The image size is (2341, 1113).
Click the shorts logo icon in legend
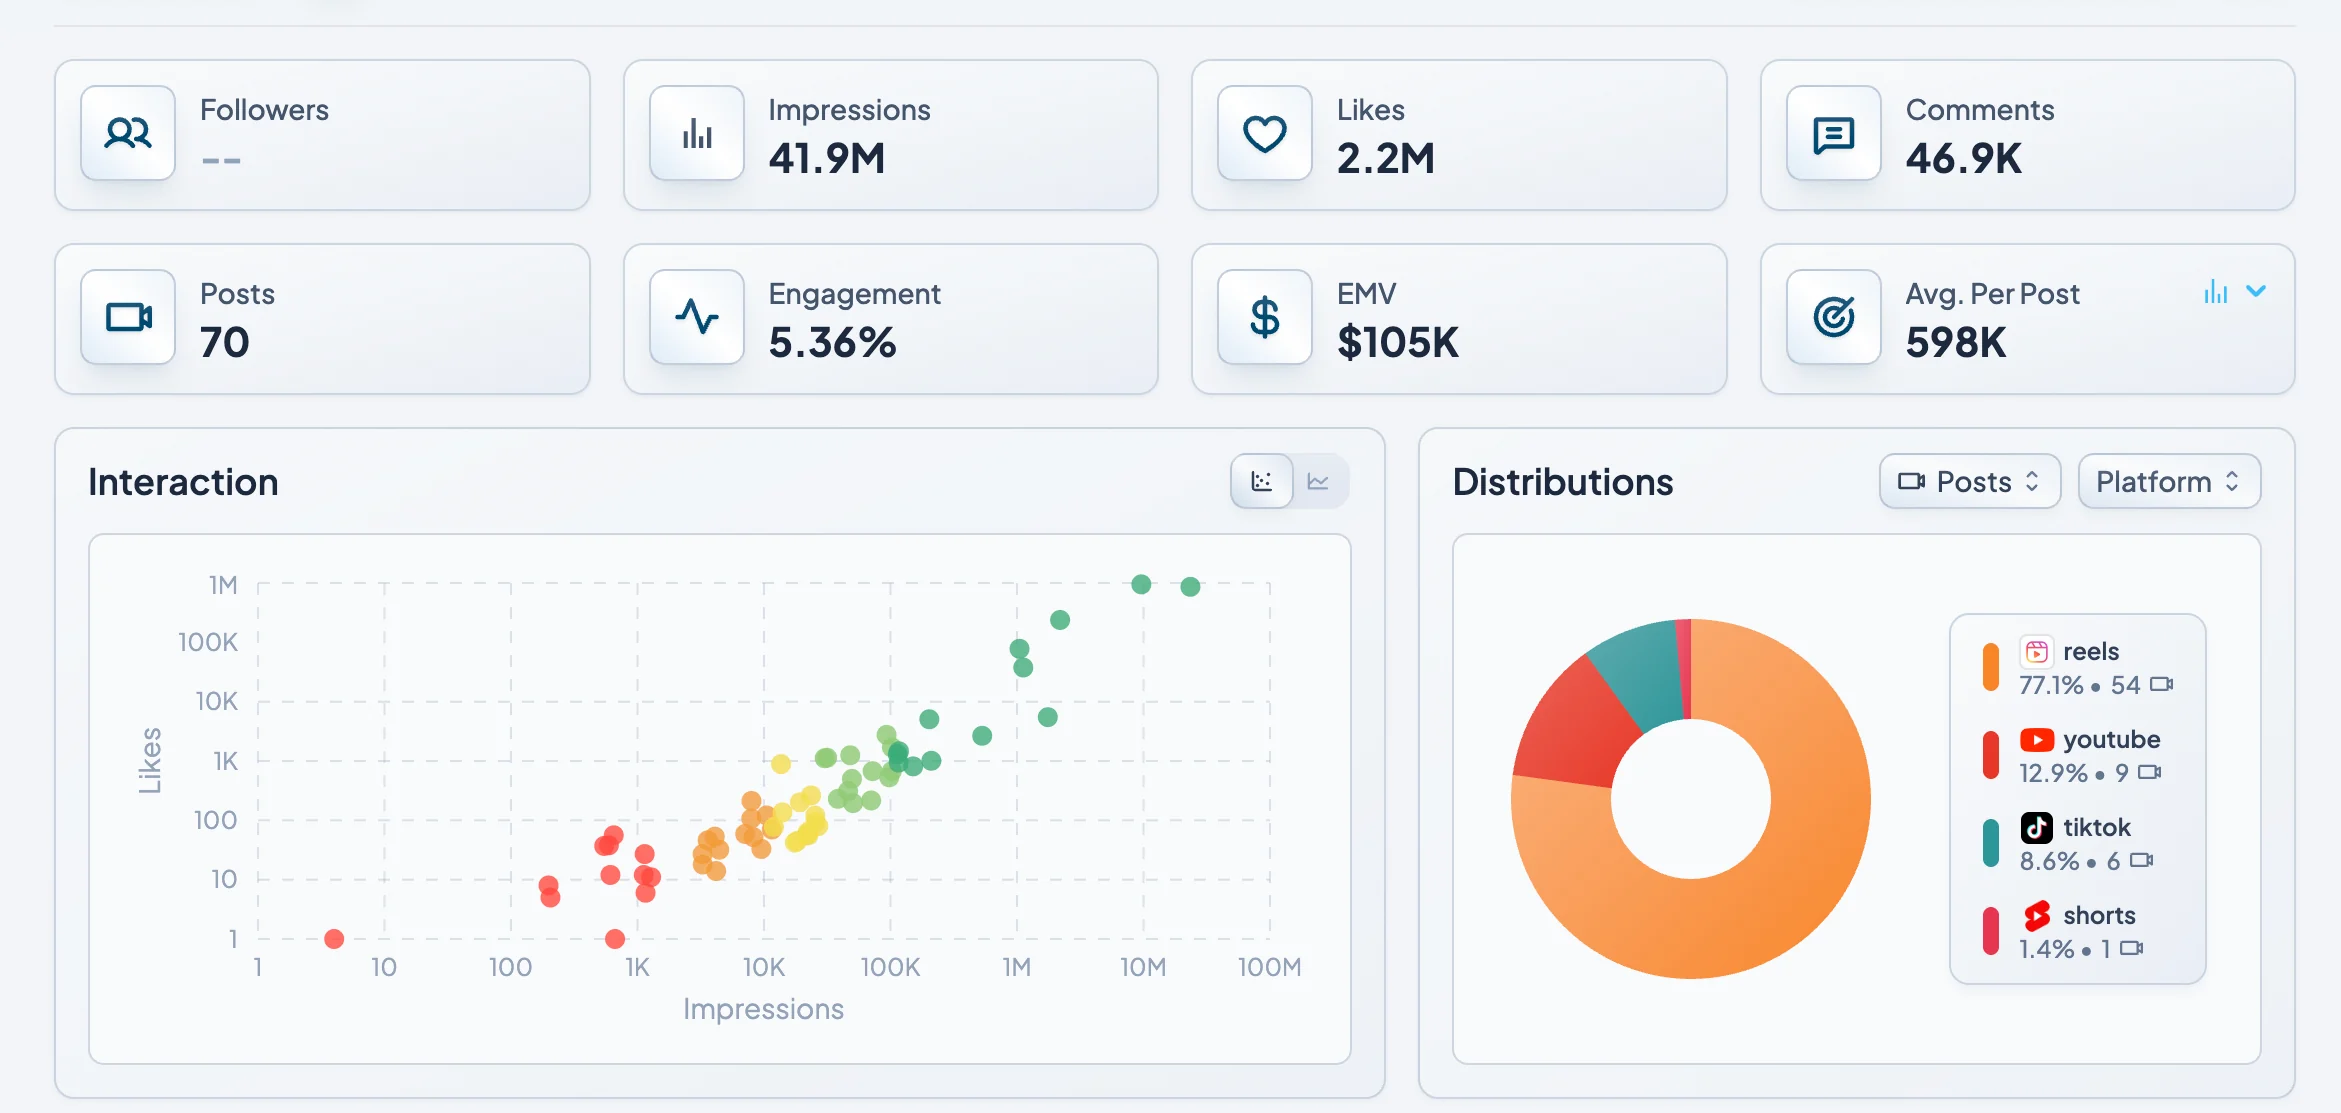(x=2037, y=915)
